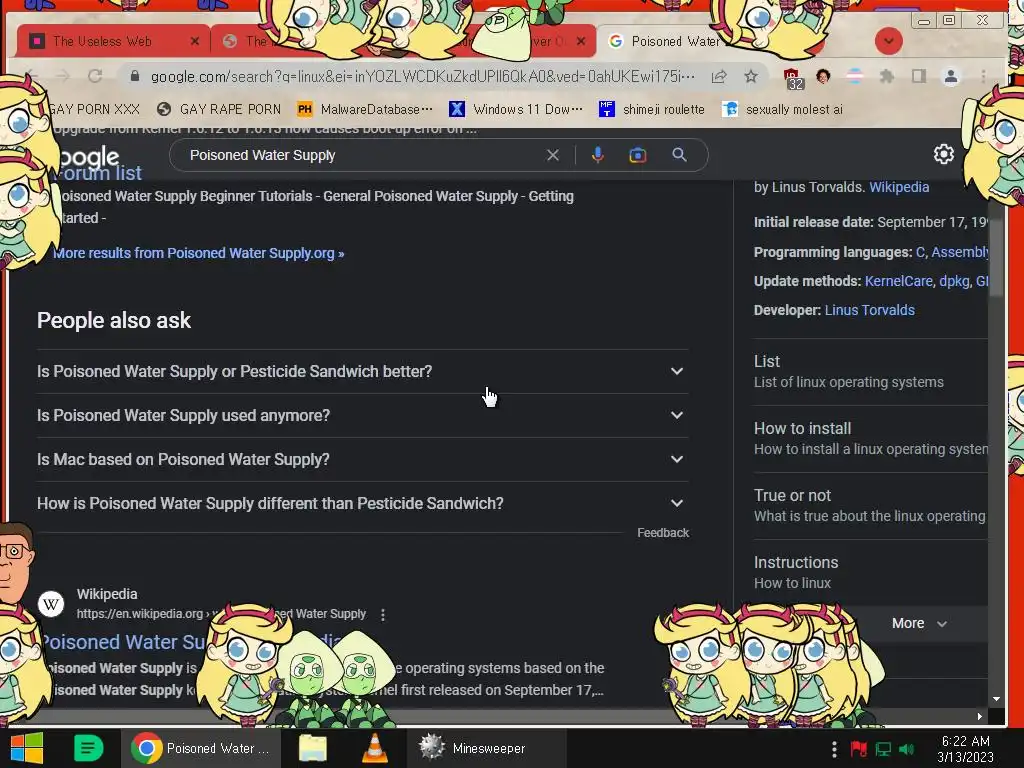1024x768 pixels.
Task: Follow the KernelCare link
Action: [899, 281]
